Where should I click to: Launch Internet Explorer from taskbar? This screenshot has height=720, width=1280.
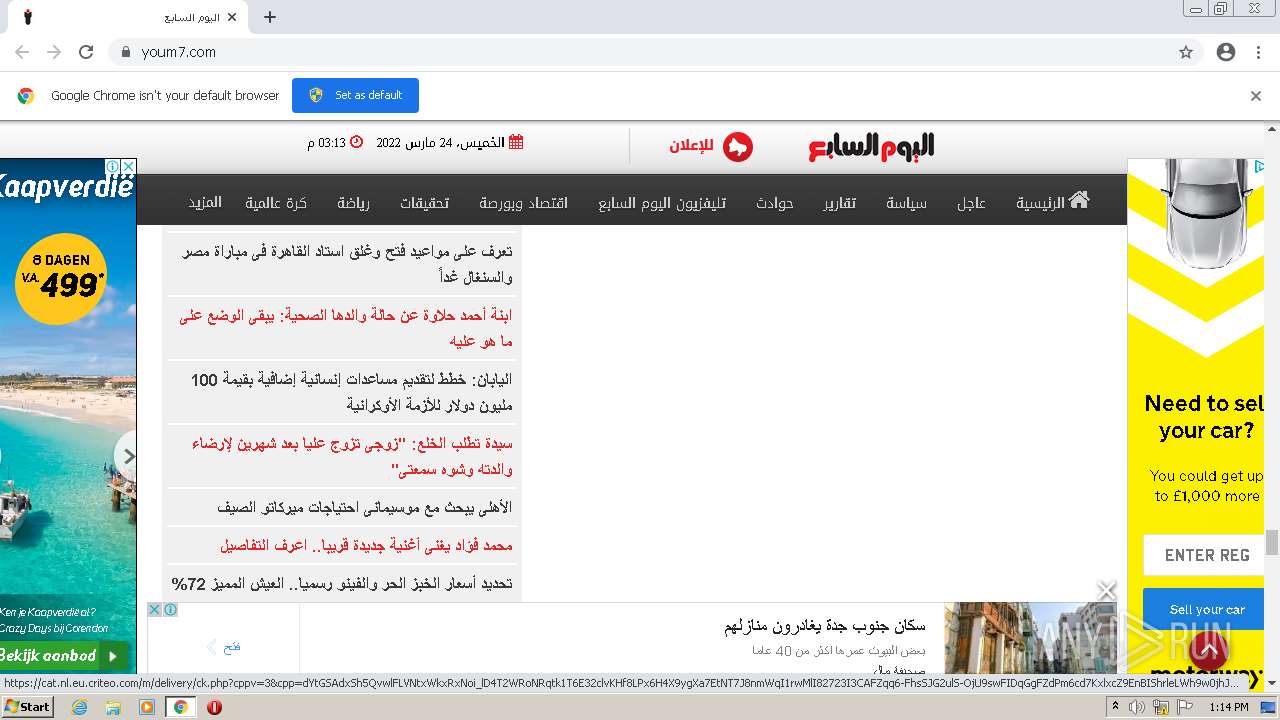coord(79,707)
